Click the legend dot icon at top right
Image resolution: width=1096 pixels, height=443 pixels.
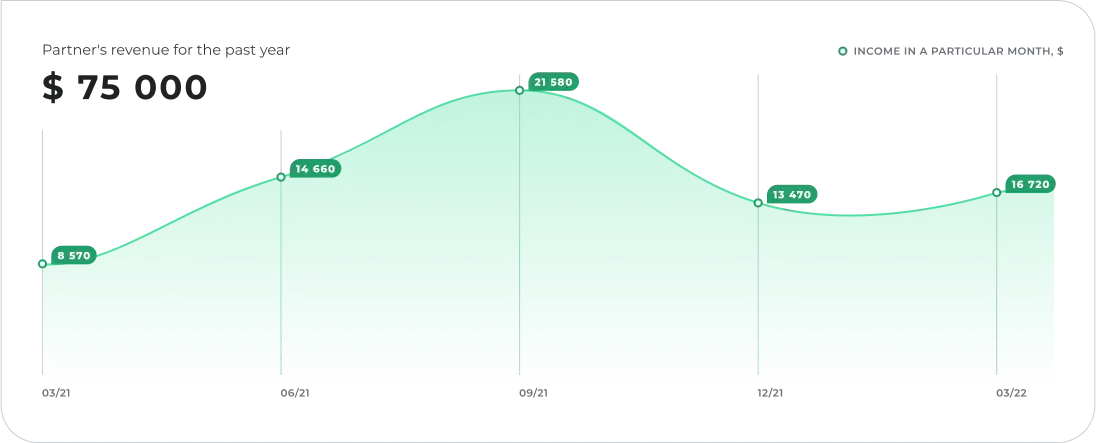click(843, 49)
